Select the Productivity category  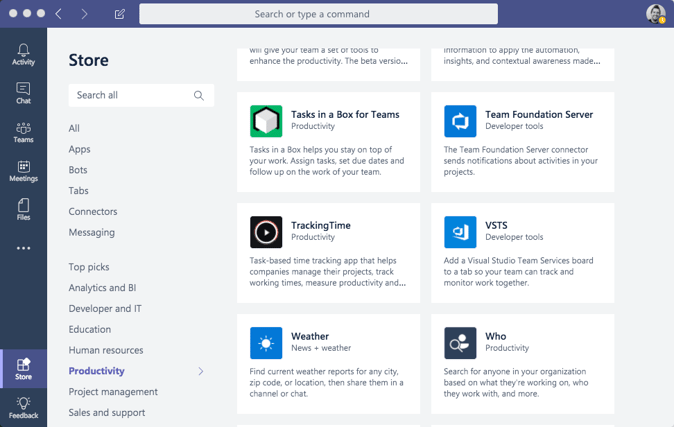tap(97, 371)
